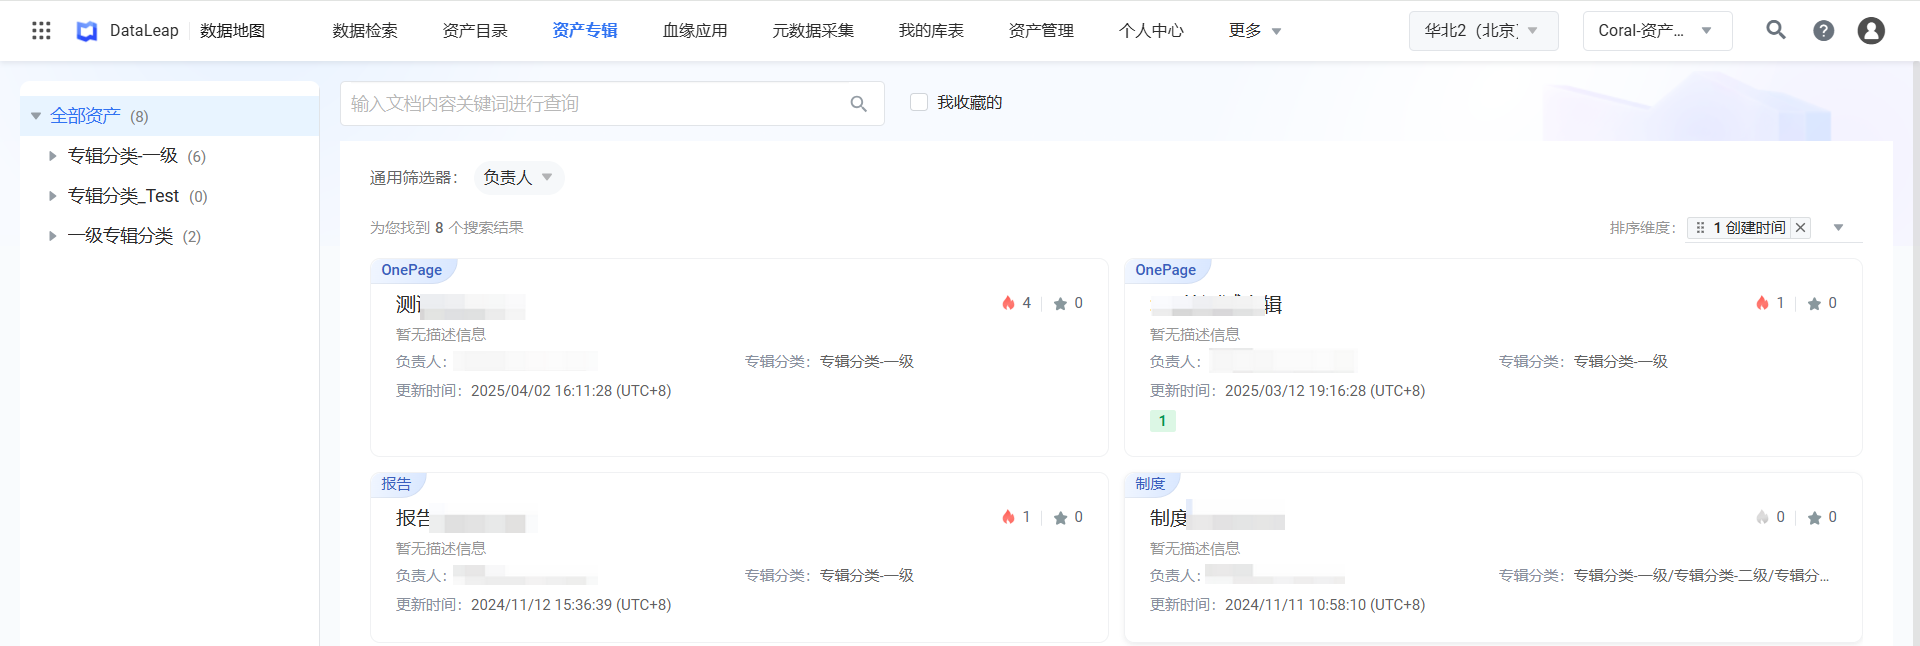1920x646 pixels.
Task: Click star icon on 报告 card
Action: click(x=1060, y=518)
